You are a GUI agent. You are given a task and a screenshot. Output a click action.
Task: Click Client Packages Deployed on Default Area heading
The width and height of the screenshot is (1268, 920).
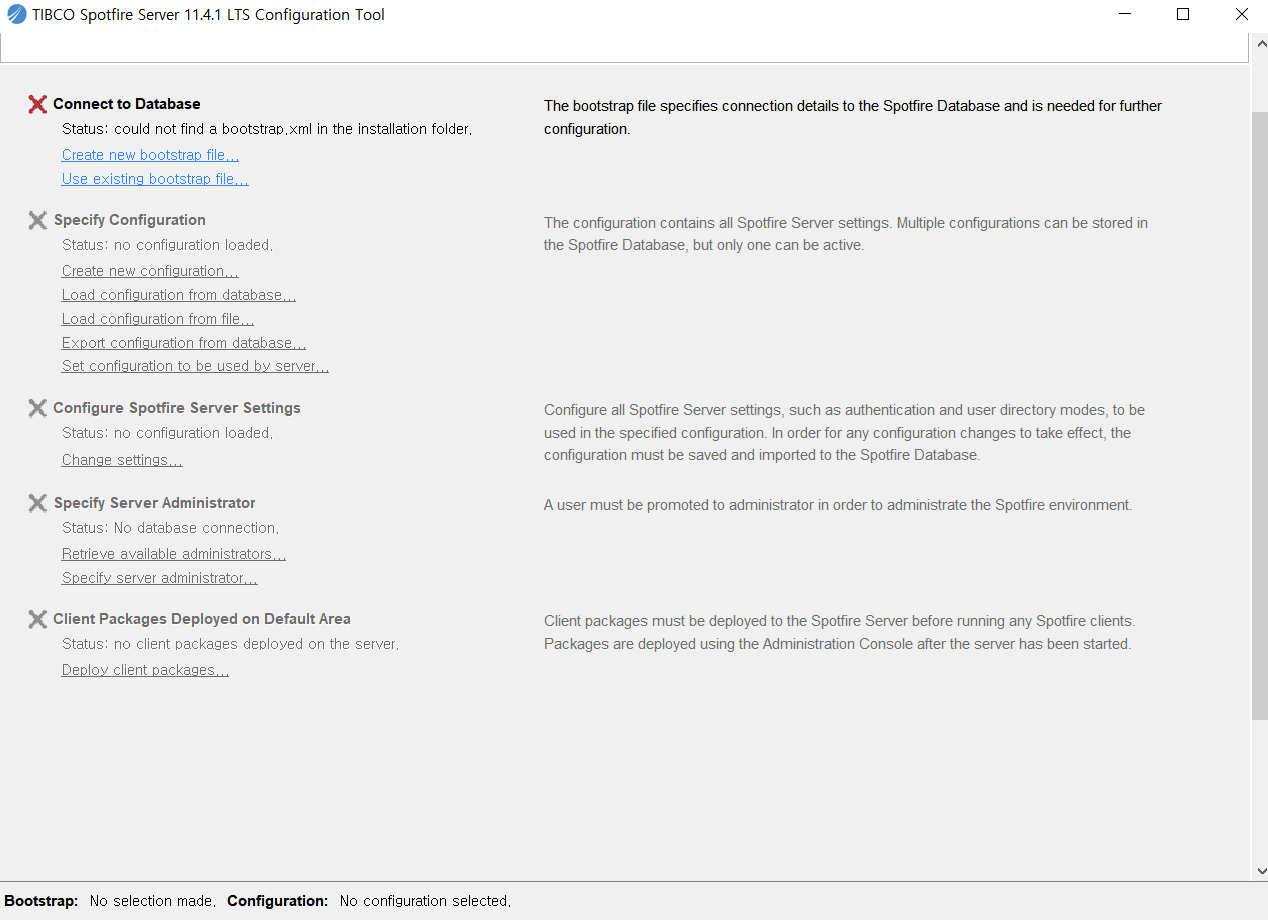[202, 619]
